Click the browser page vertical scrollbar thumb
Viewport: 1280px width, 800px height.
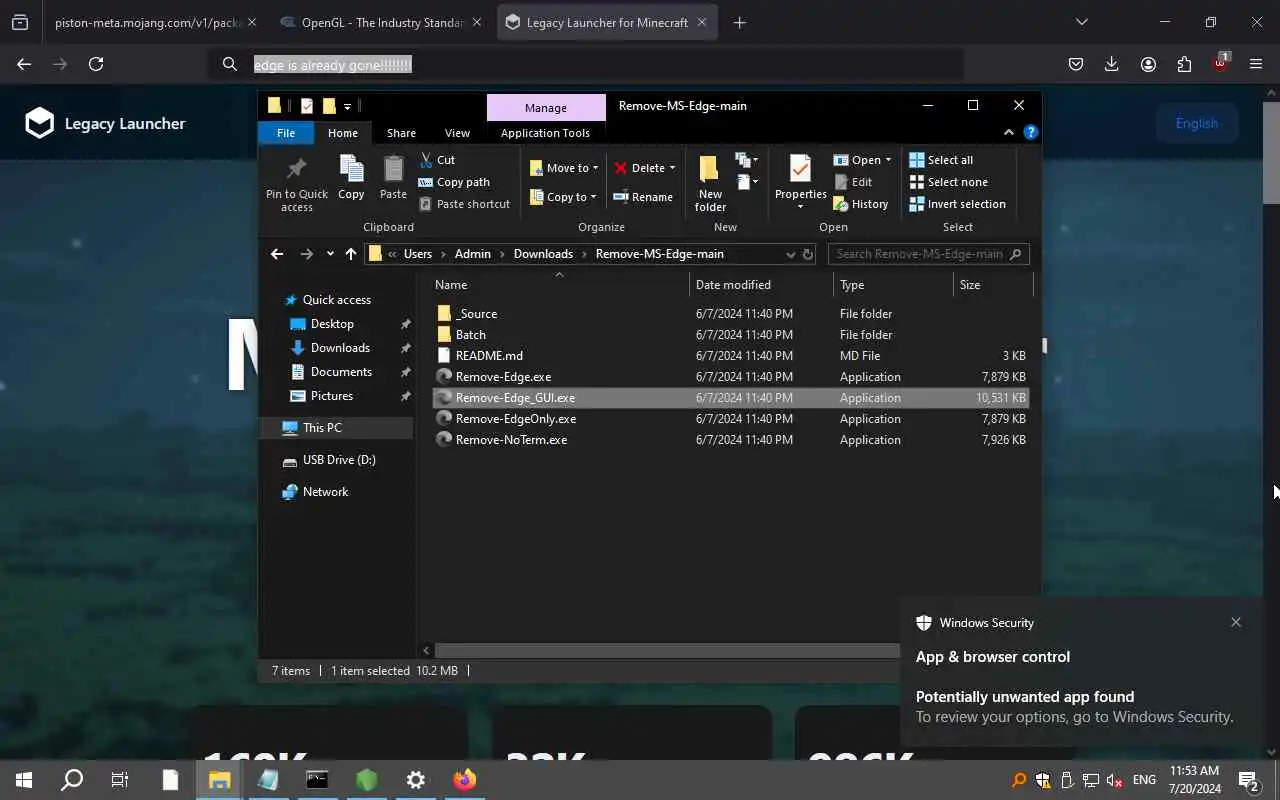click(1271, 152)
